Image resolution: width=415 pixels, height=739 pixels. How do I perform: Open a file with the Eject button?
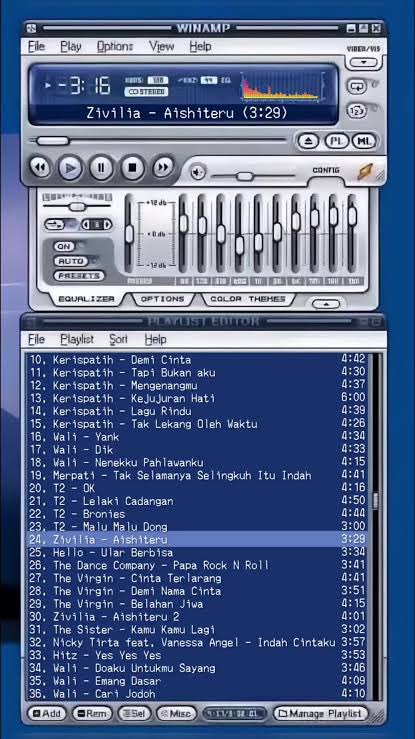point(308,141)
